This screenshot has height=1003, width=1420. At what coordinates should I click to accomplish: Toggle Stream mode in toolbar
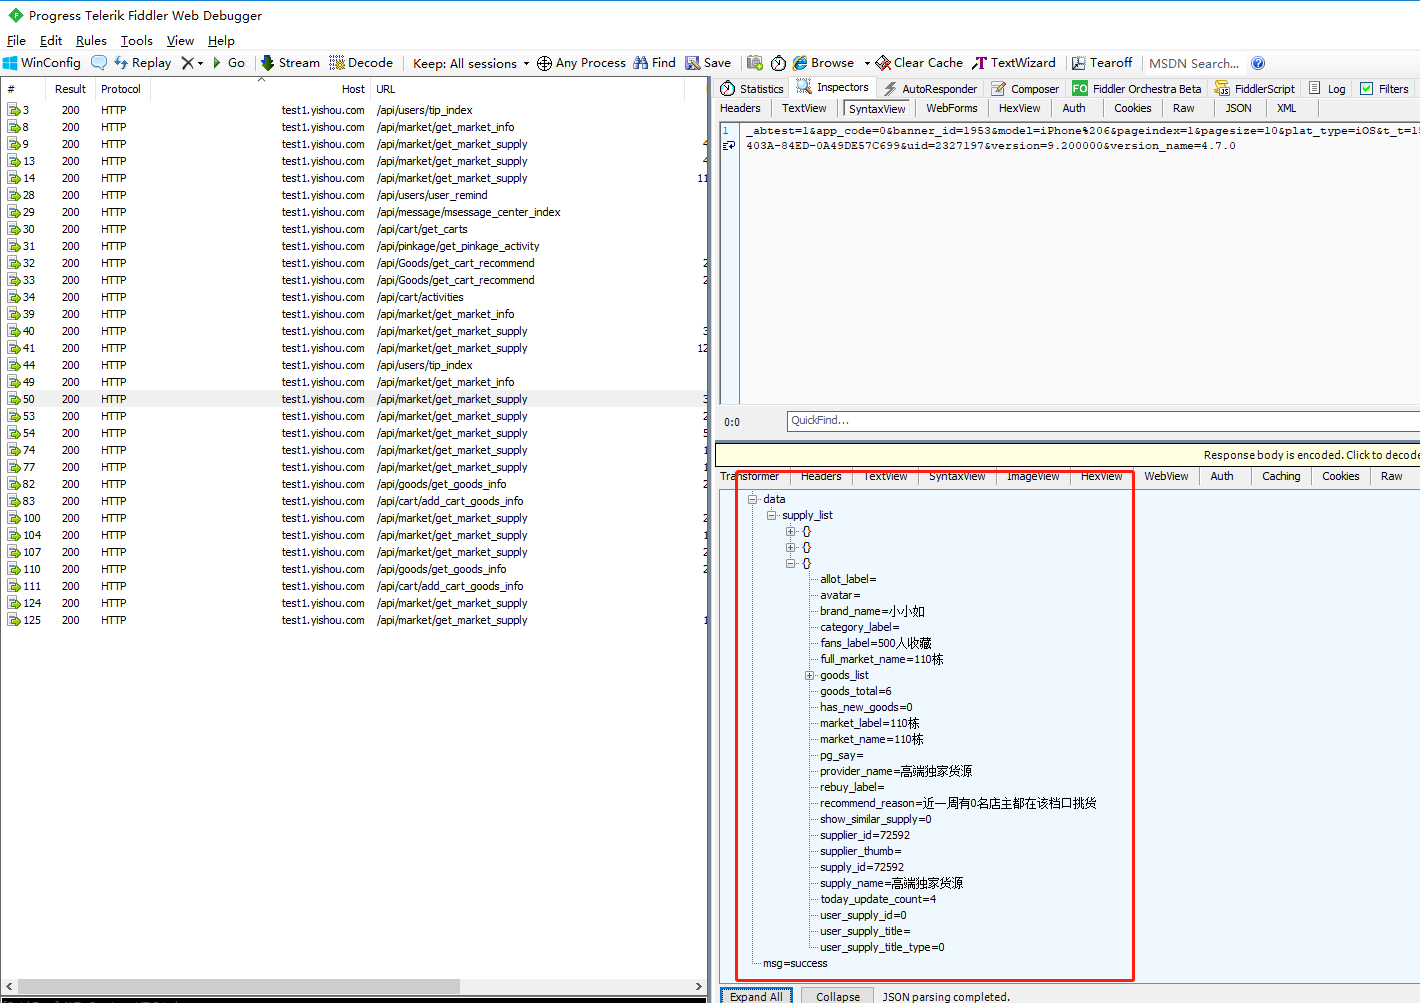click(x=290, y=63)
